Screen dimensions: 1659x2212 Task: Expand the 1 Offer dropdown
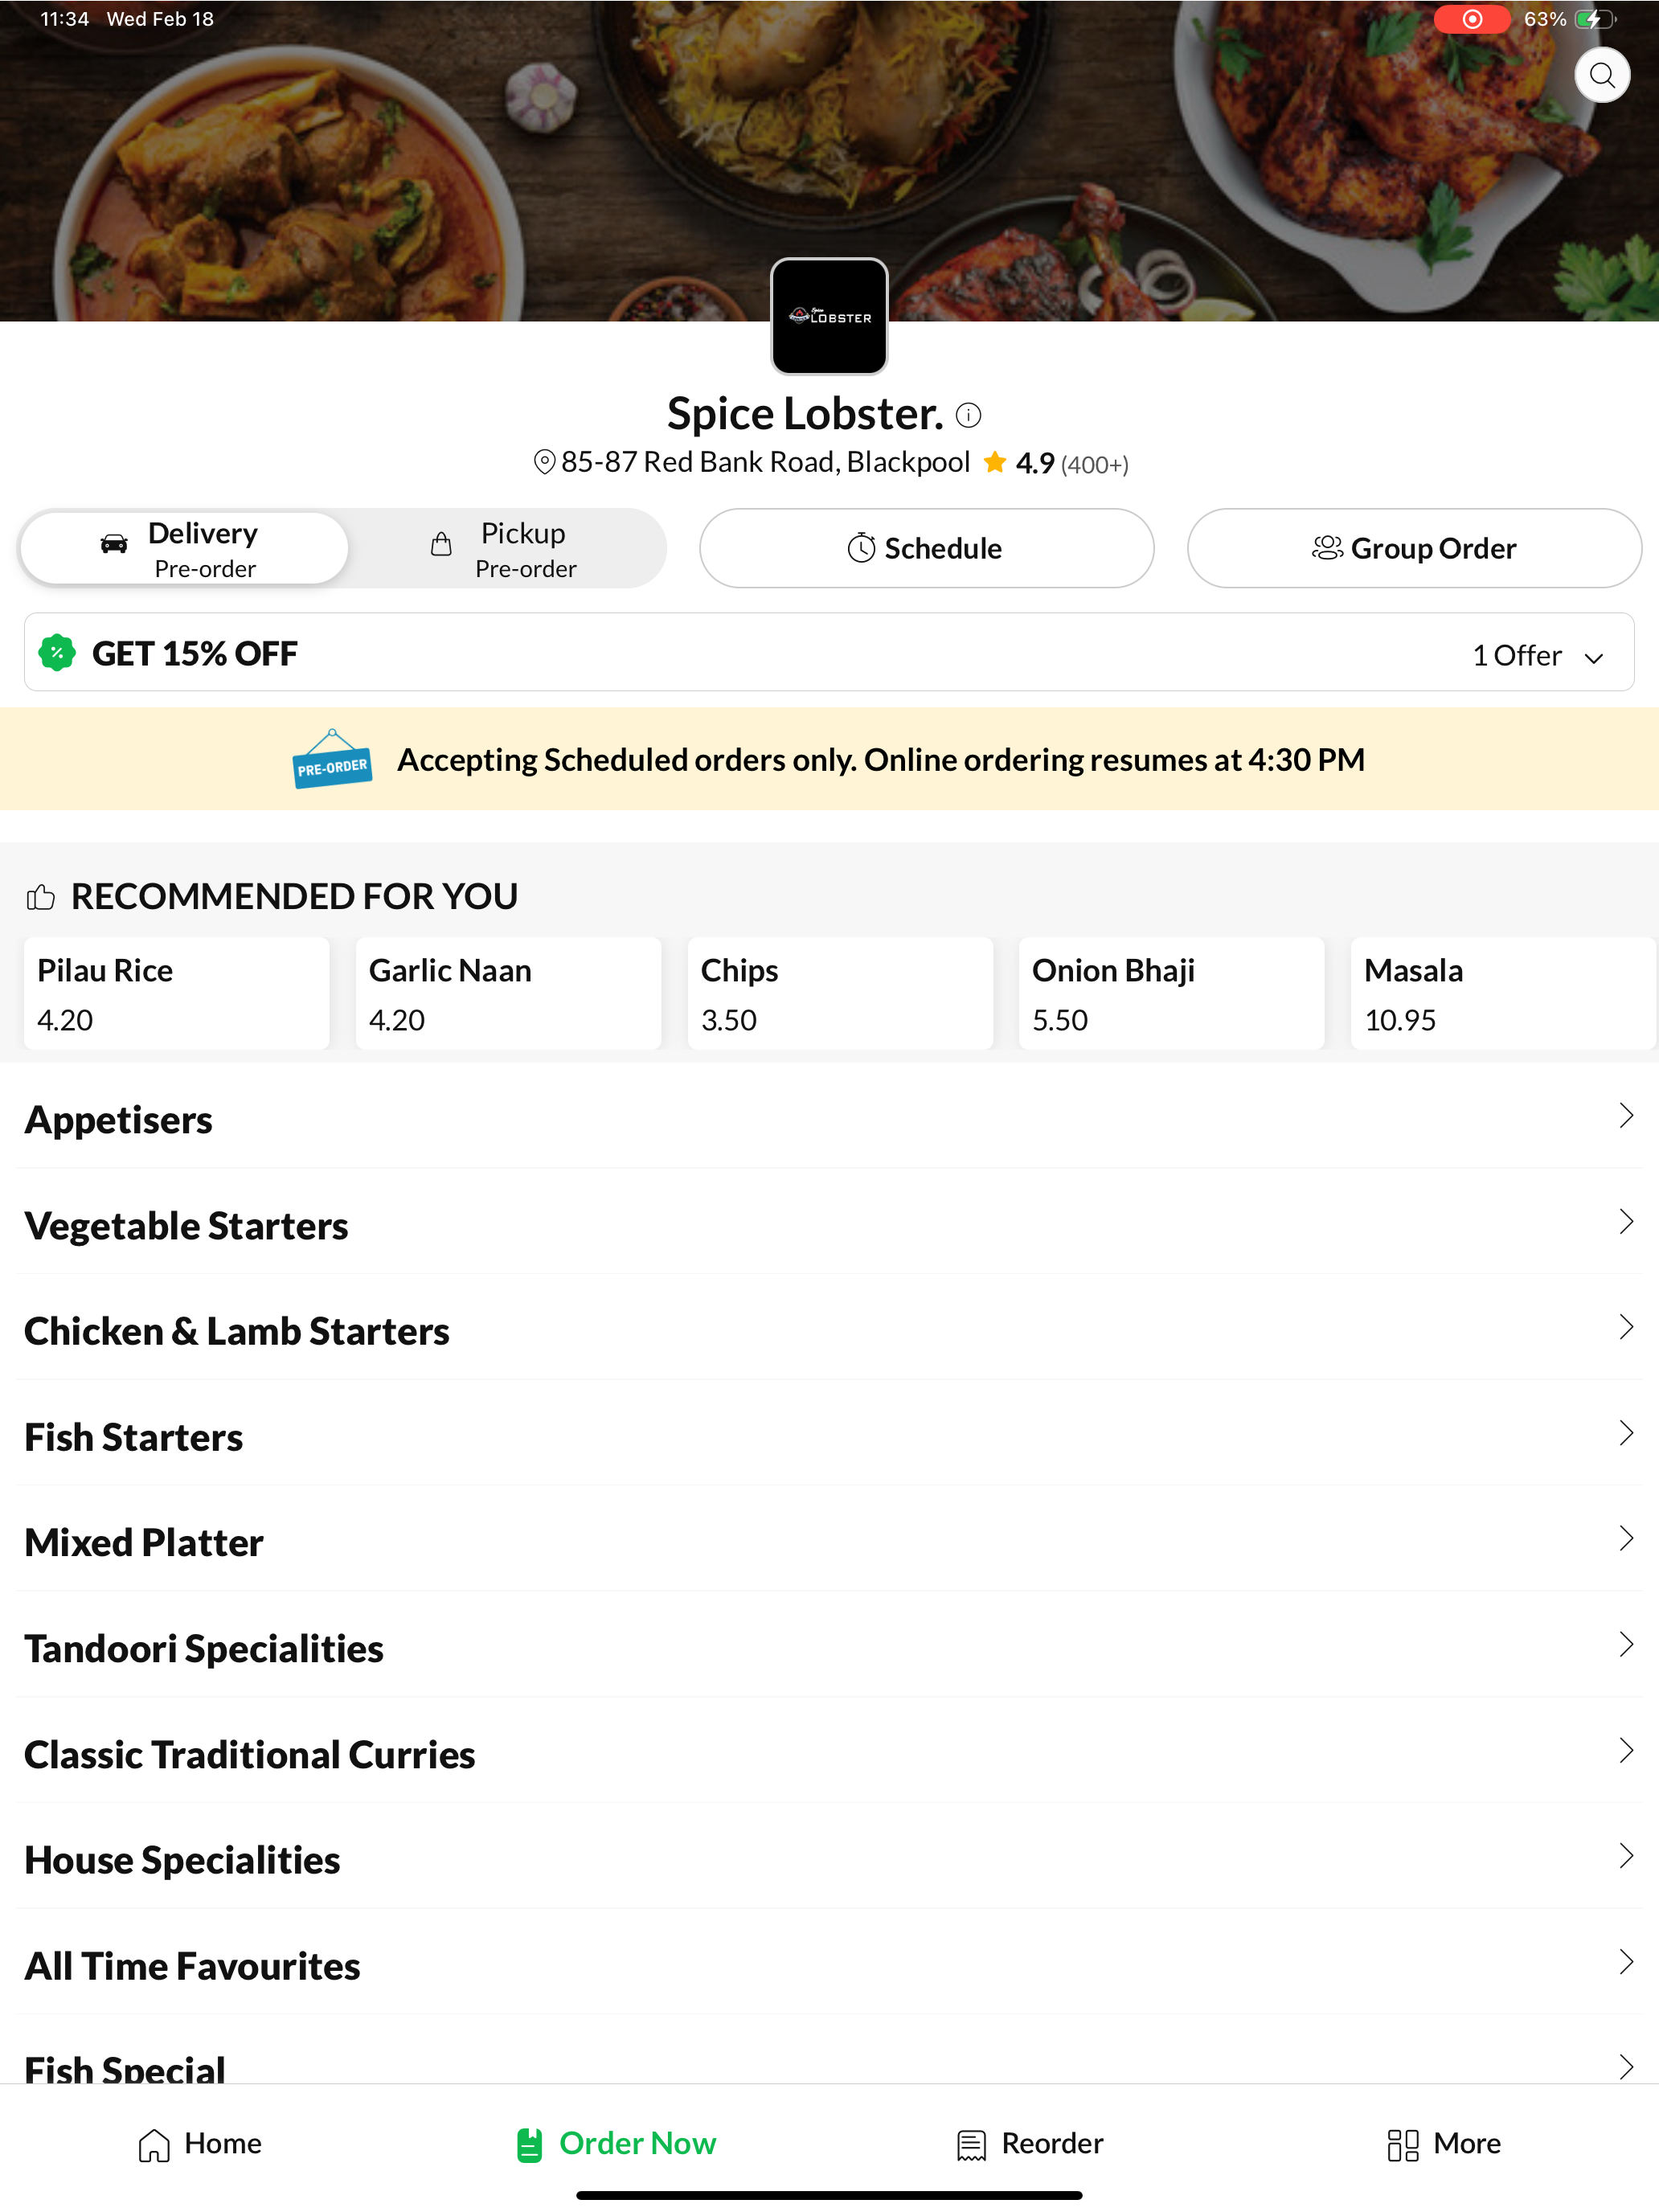click(1537, 655)
